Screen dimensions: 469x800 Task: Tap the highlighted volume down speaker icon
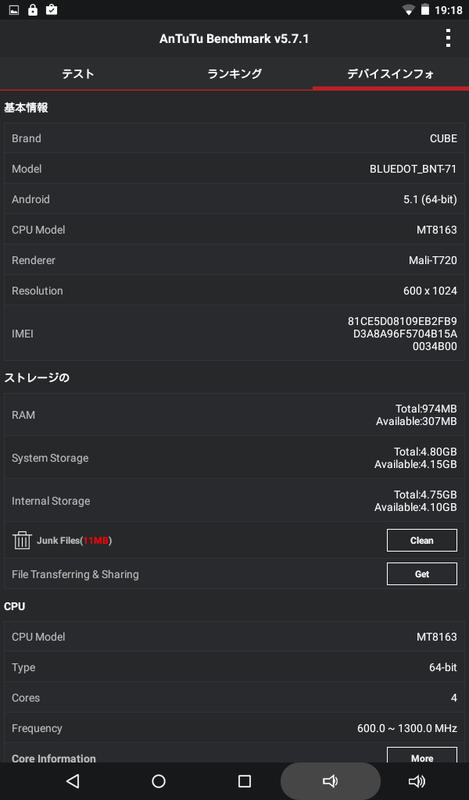tap(330, 781)
